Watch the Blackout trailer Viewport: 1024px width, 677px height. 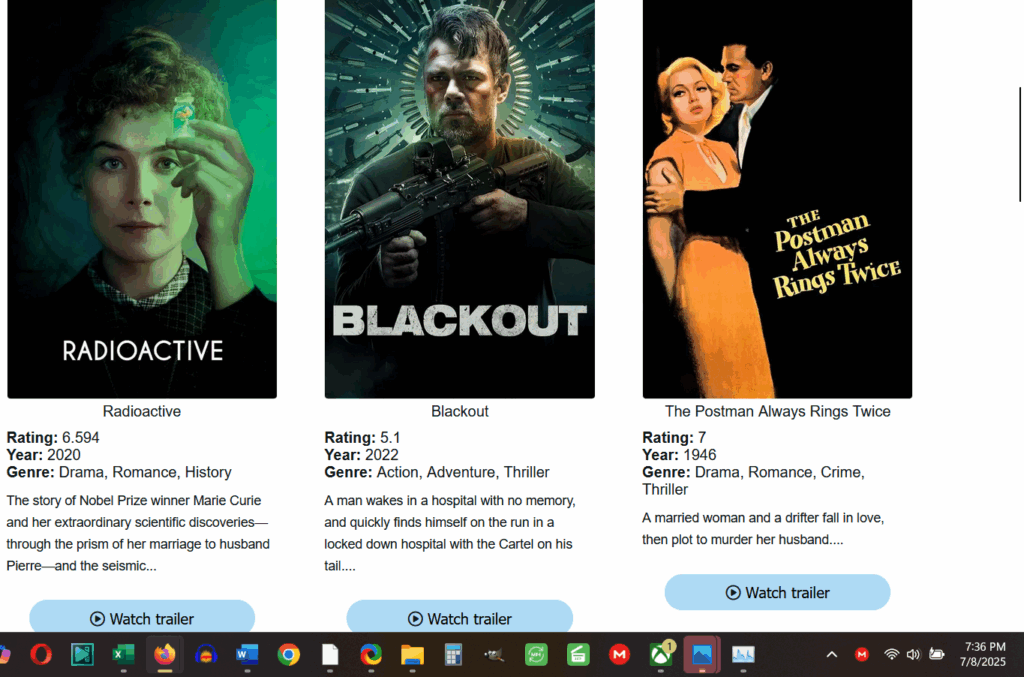tap(460, 617)
